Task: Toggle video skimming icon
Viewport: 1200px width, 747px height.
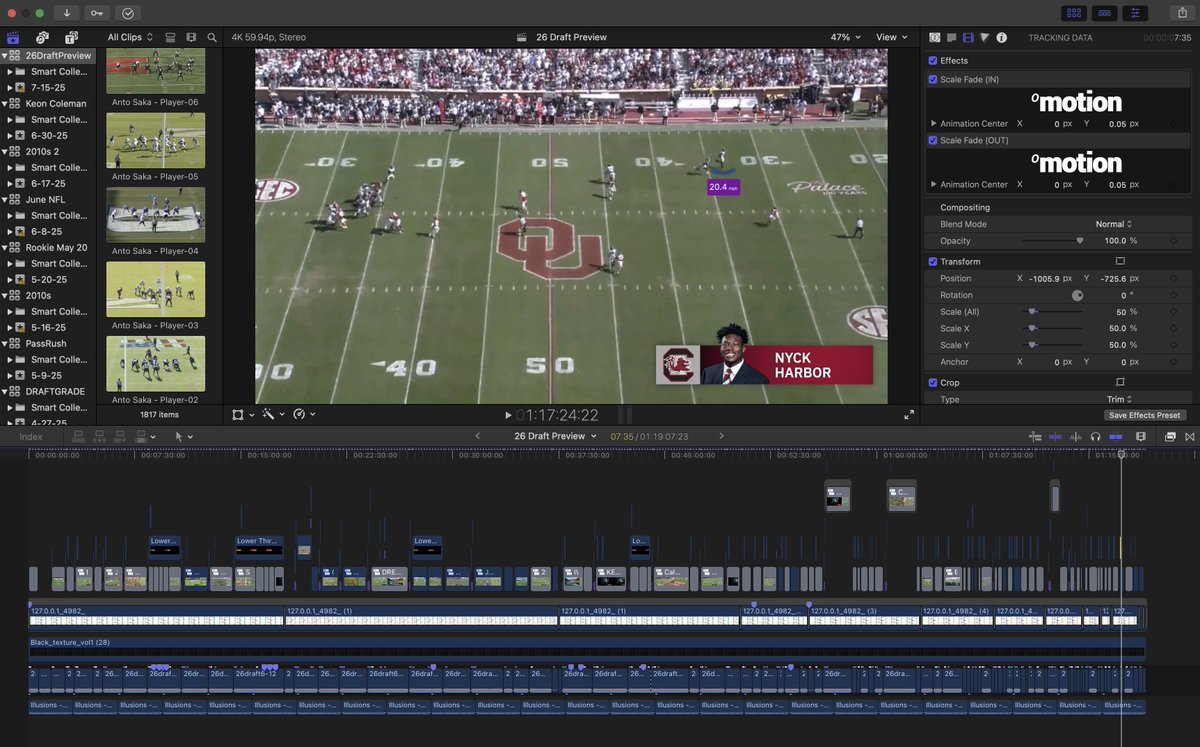Action: click(1055, 436)
